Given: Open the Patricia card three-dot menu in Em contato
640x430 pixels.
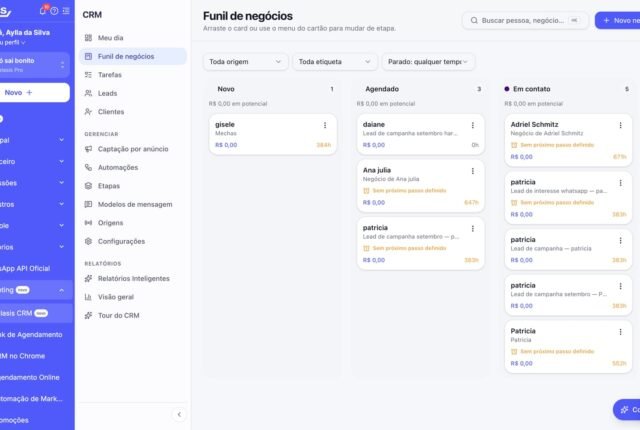Looking at the screenshot, I should (x=620, y=332).
